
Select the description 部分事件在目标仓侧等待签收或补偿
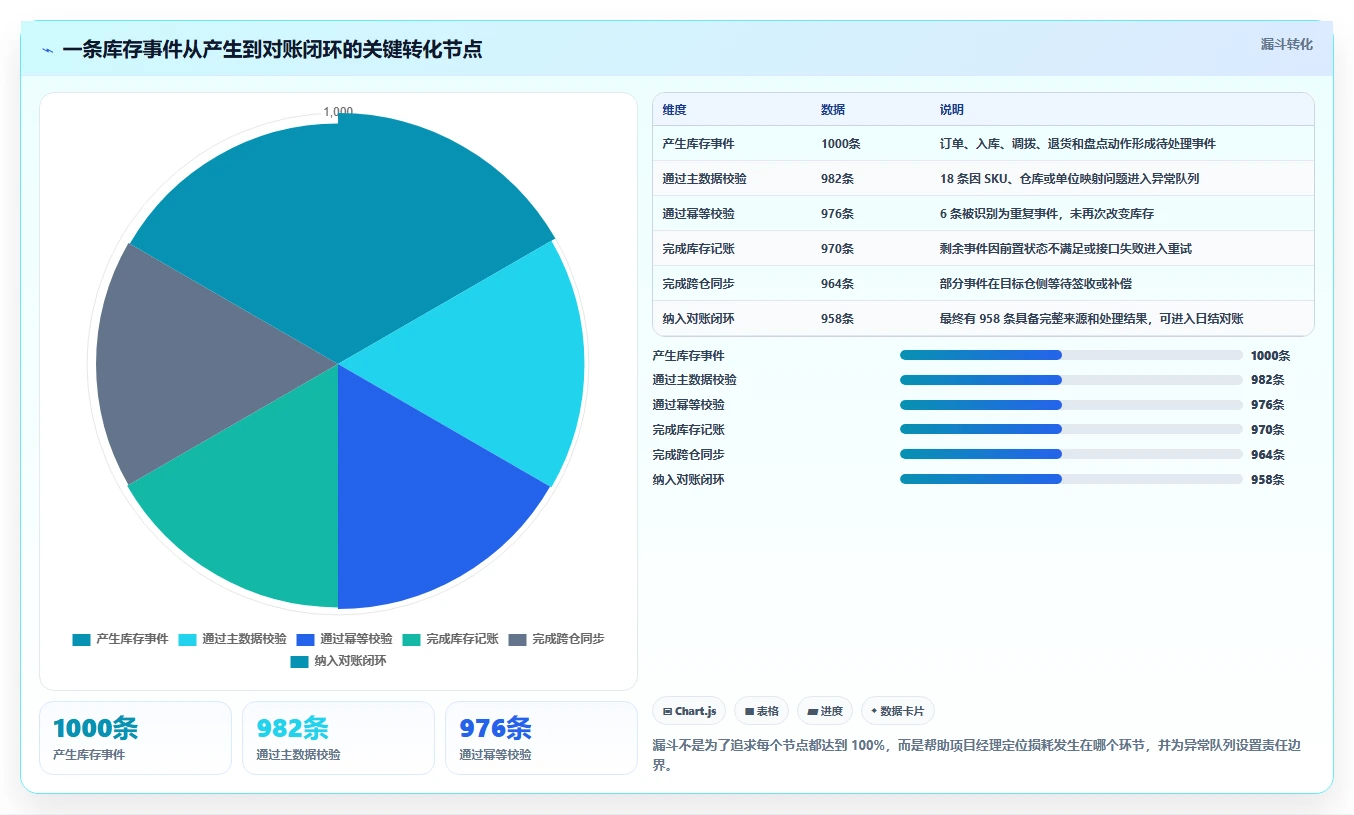coord(1036,284)
